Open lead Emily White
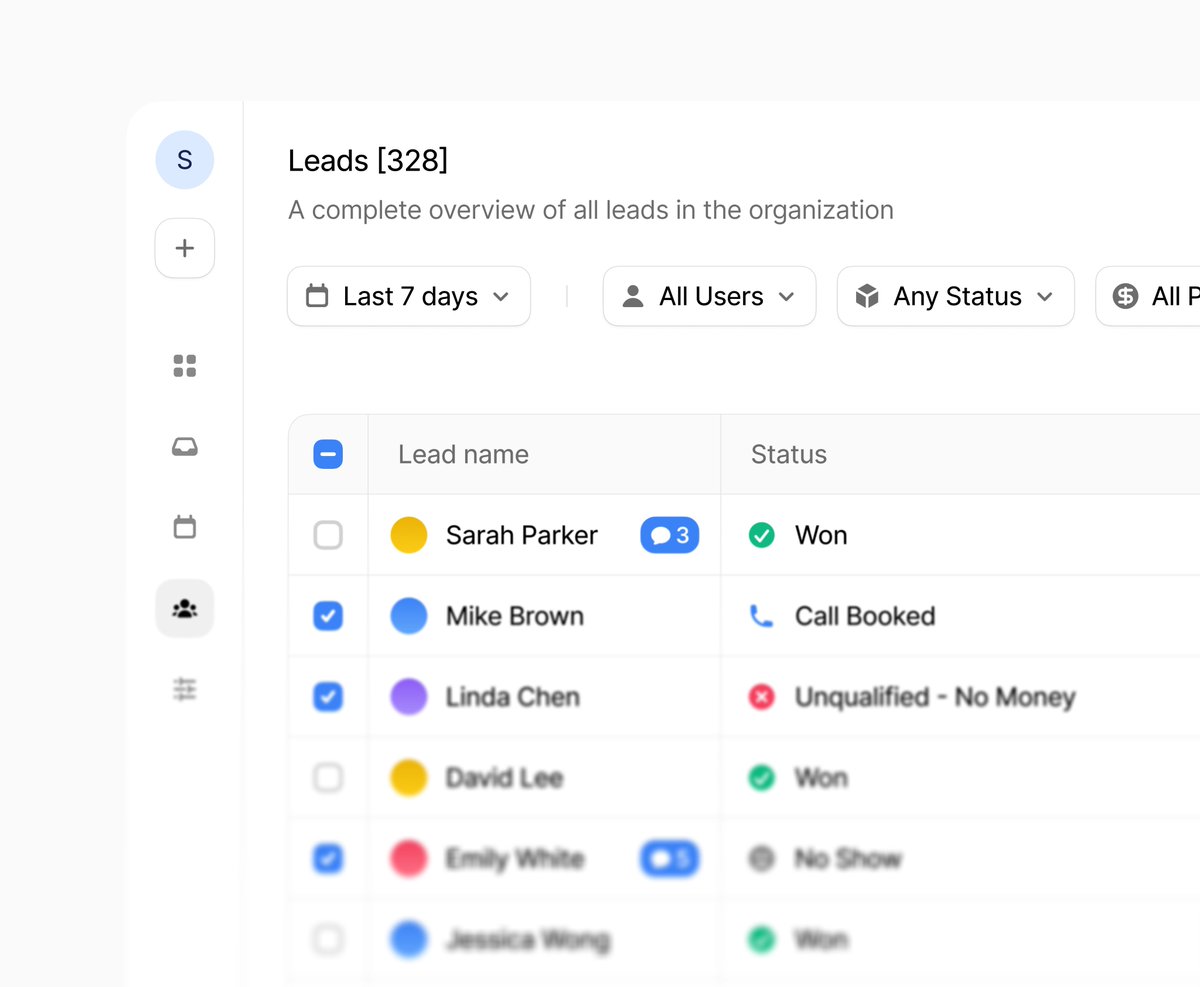Image resolution: width=1200 pixels, height=987 pixels. 515,858
